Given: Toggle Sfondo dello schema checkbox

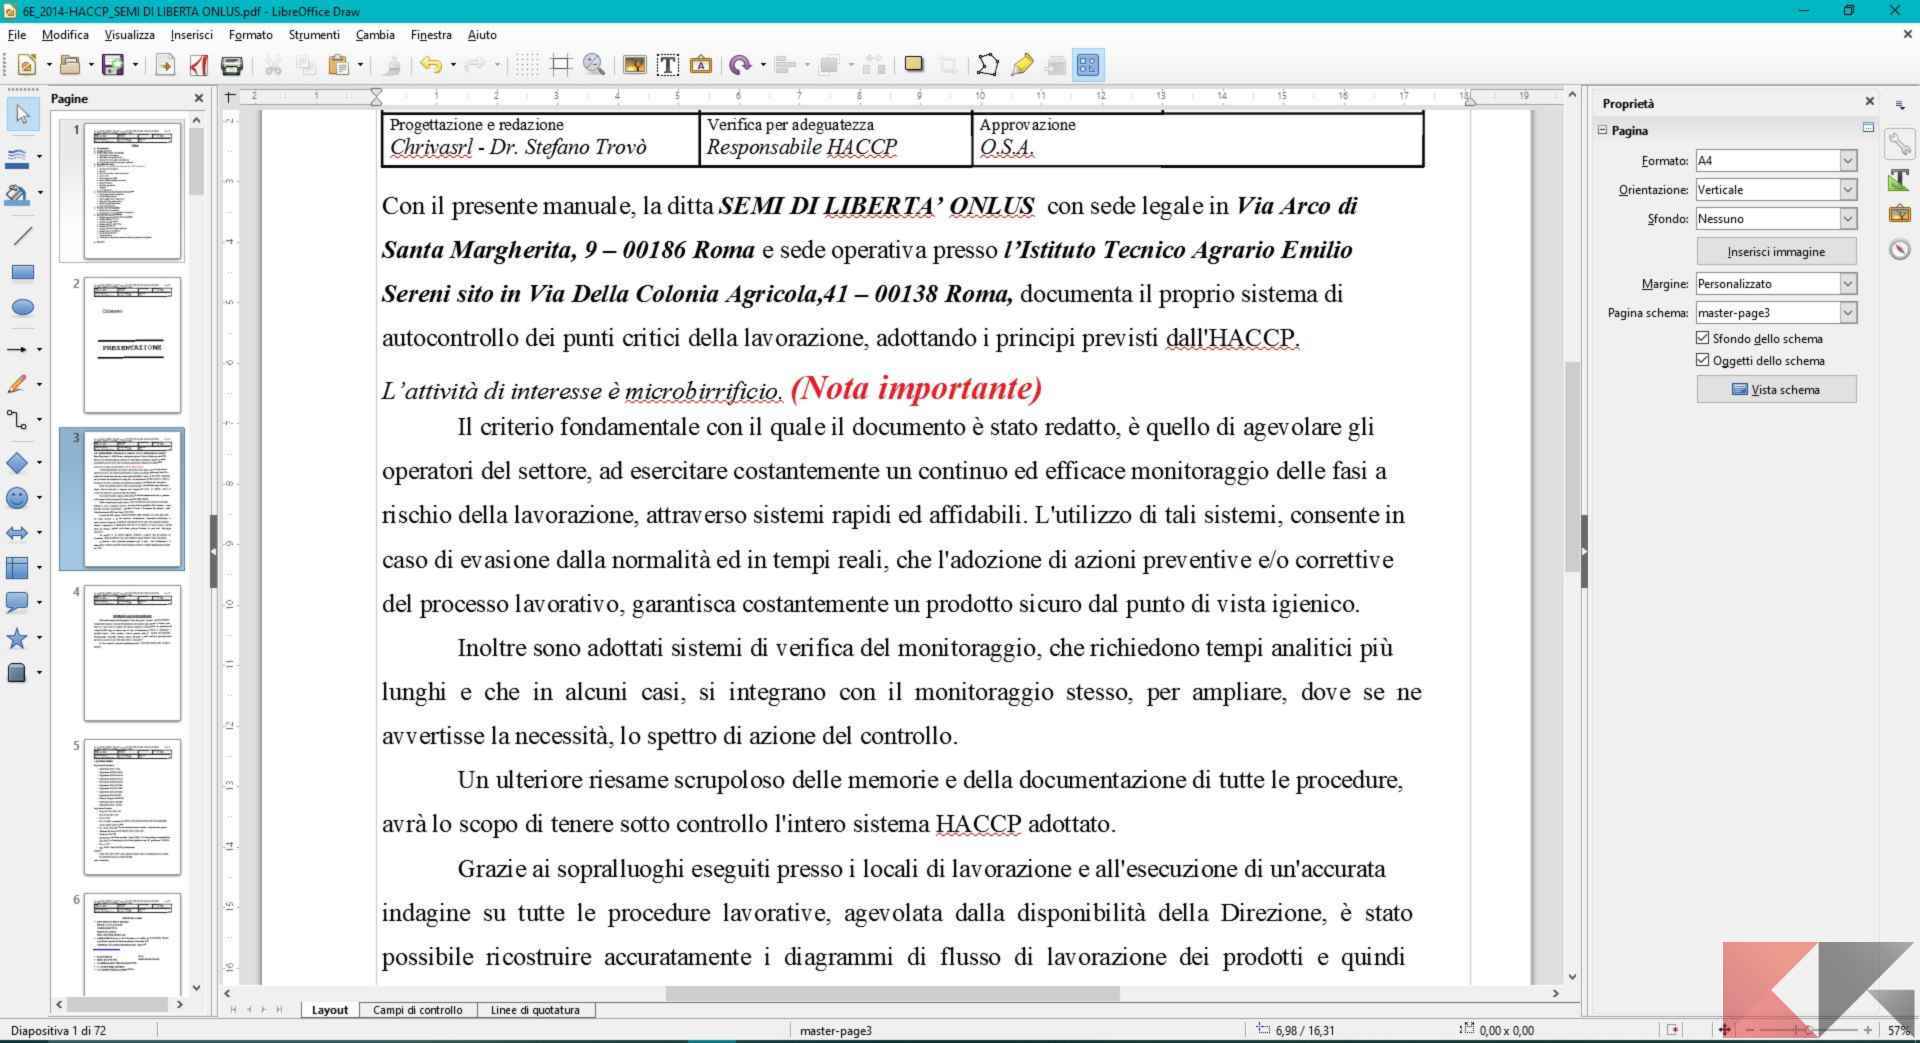Looking at the screenshot, I should [1703, 338].
